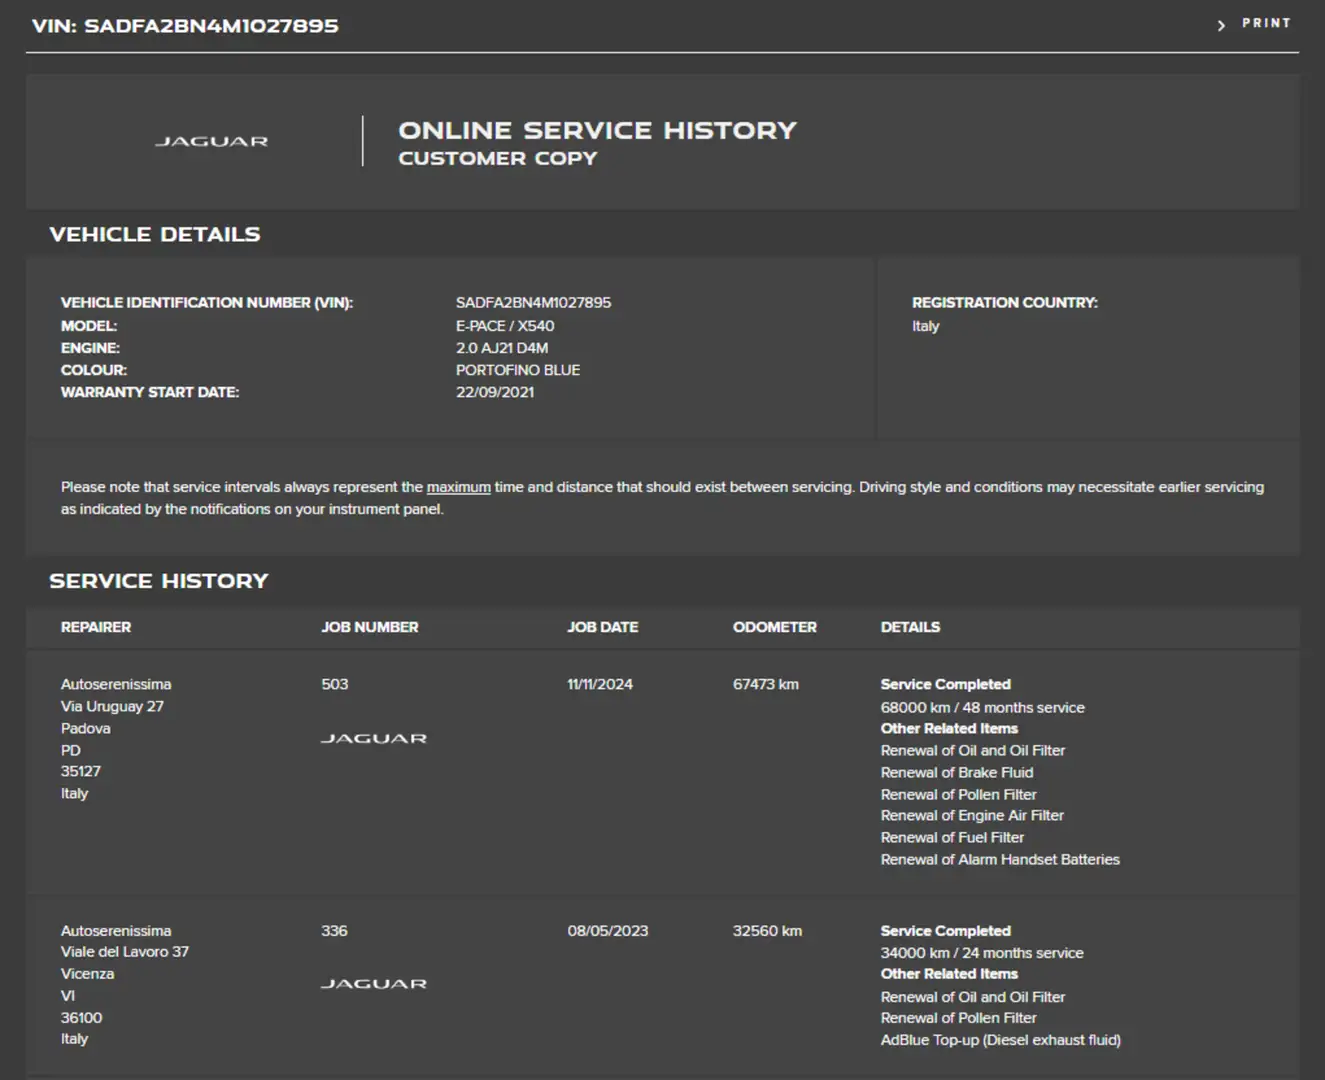Click the PORTOFINO BLUE colour value

[x=517, y=370]
